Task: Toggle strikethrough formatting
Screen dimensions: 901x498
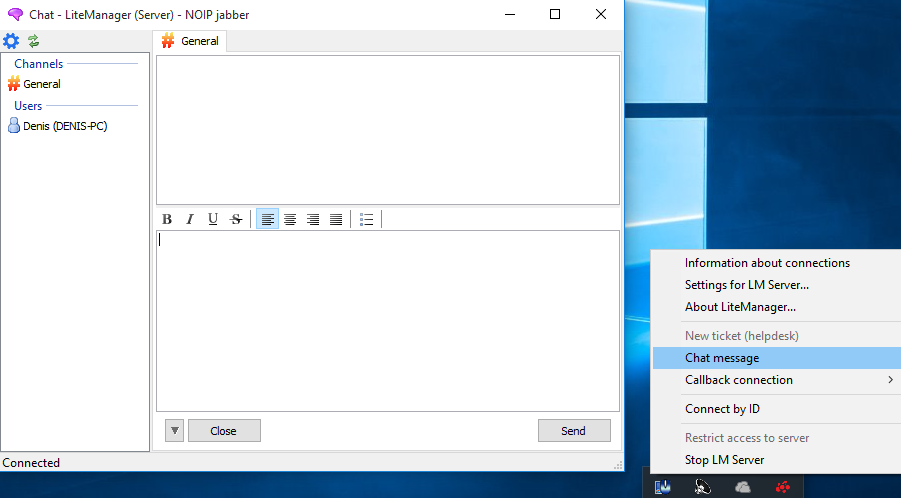Action: point(236,219)
